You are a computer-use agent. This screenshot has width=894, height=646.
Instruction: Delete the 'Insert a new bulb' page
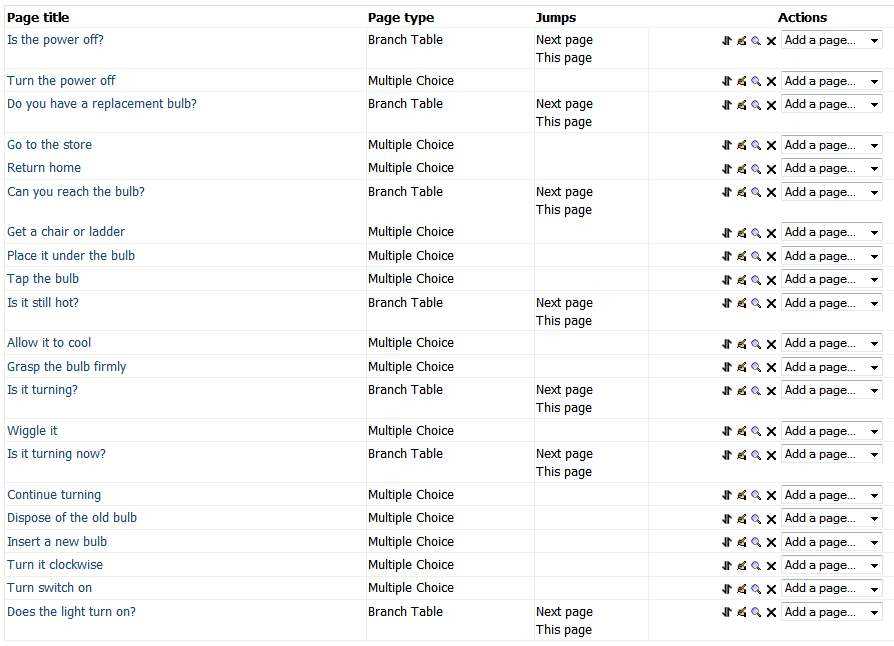pyautogui.click(x=771, y=543)
